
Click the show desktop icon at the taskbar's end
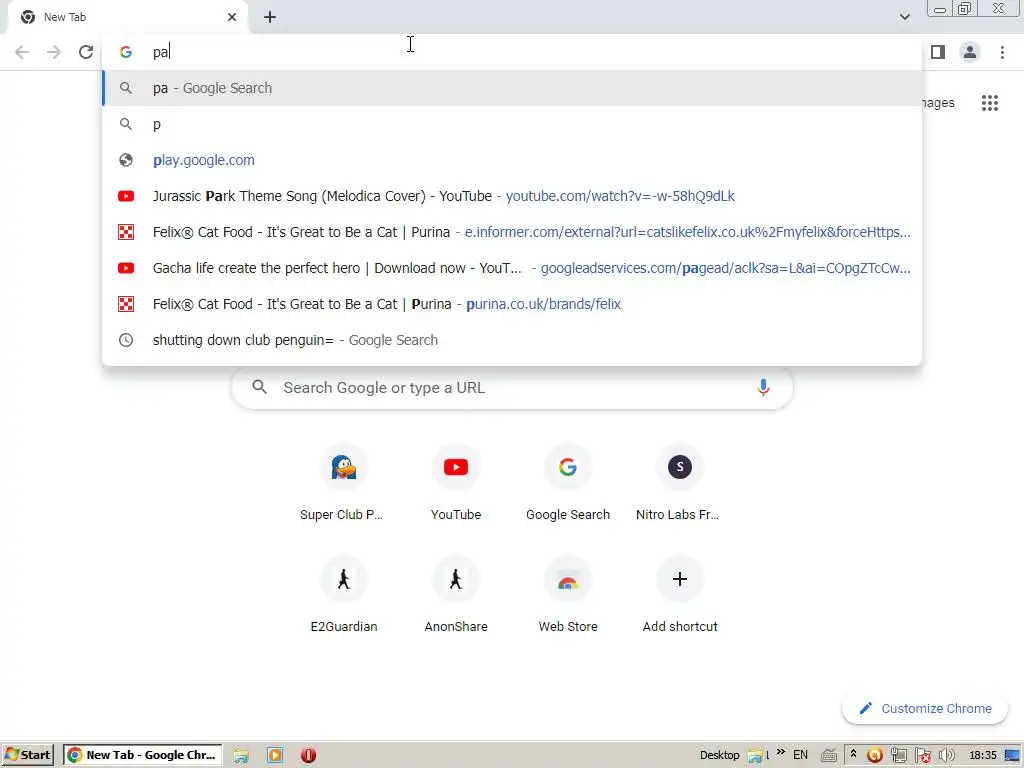click(1012, 756)
